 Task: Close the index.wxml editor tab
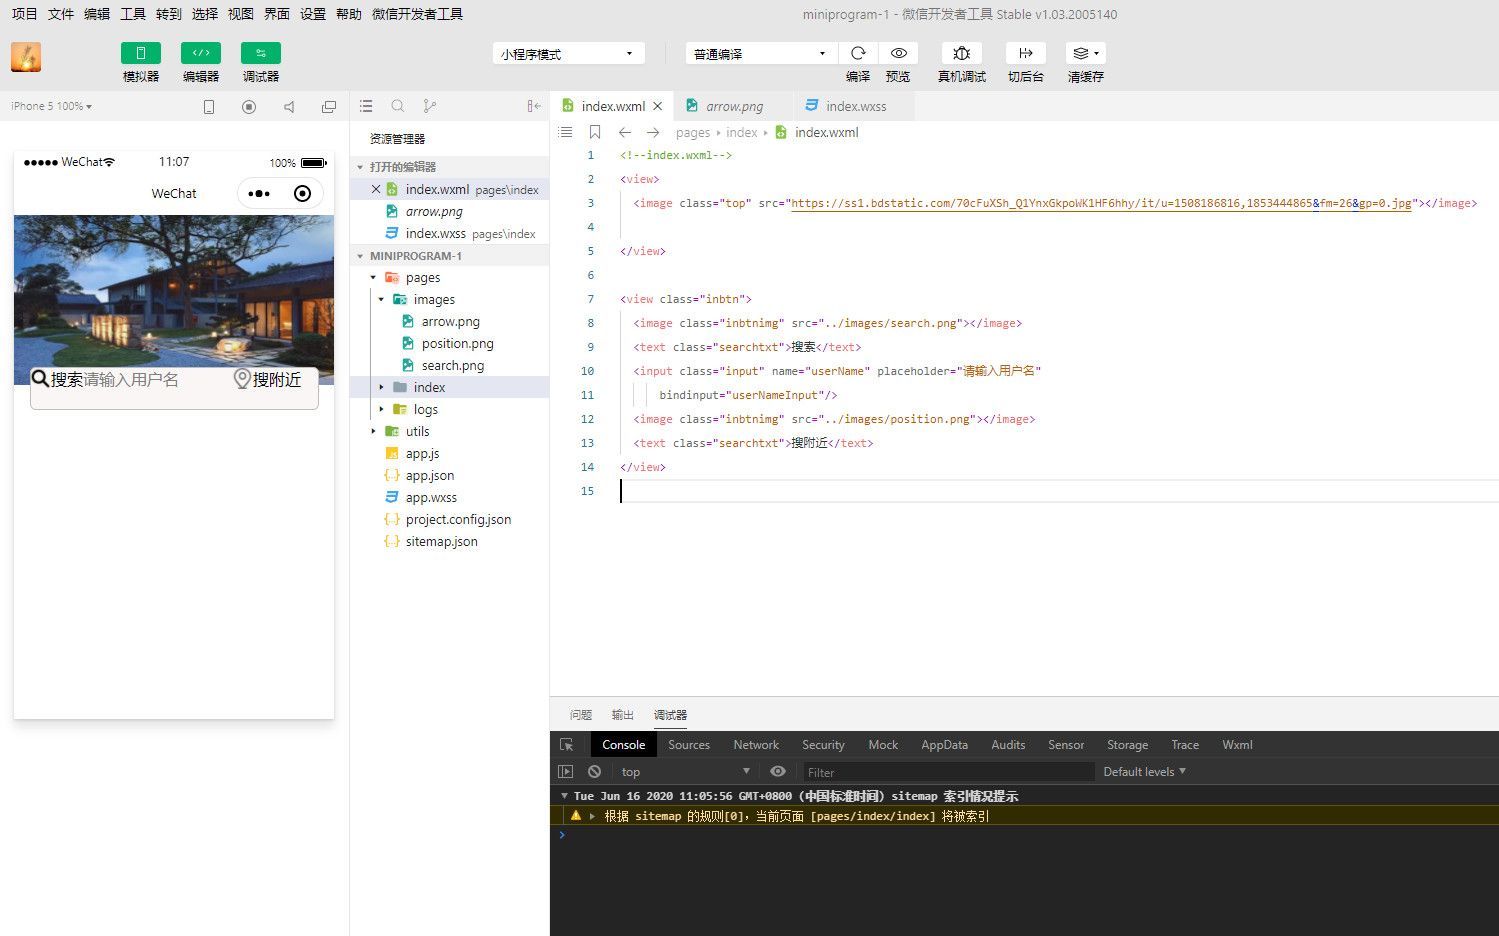click(x=657, y=106)
